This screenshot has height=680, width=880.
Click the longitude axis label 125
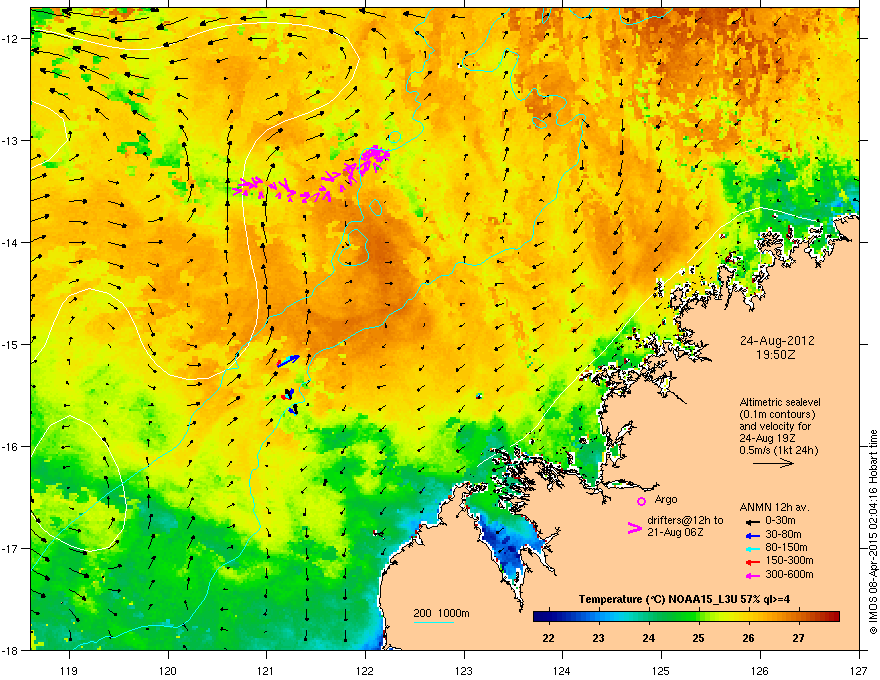661,670
